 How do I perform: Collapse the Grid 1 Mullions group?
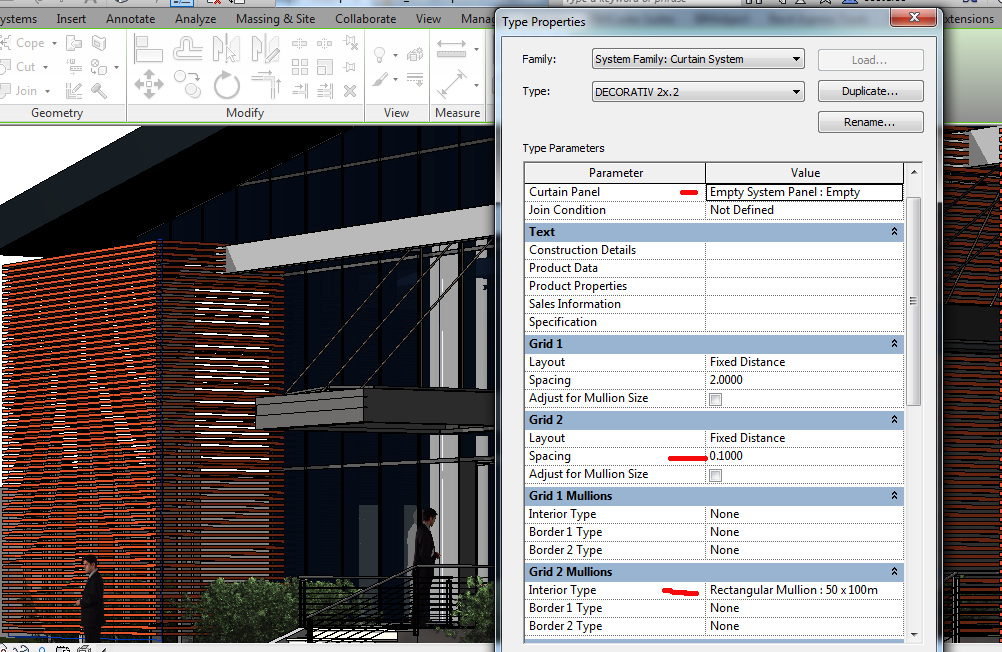(894, 496)
